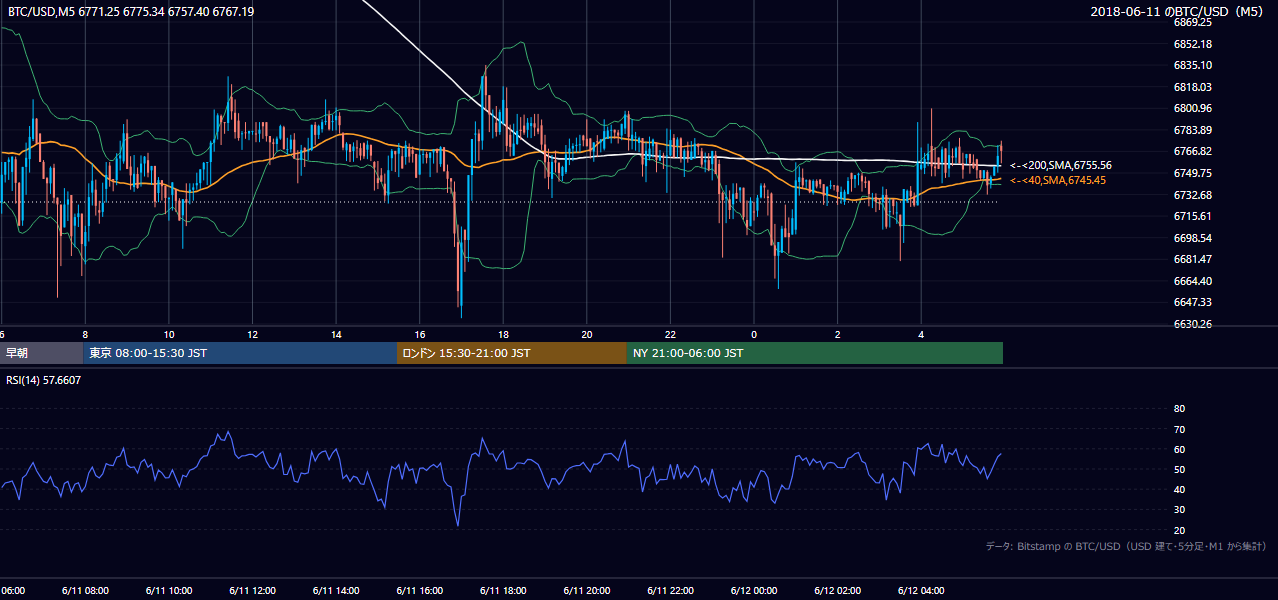1278x600 pixels.
Task: Click the 40 SMA label showing 6745.45
Action: (1058, 180)
